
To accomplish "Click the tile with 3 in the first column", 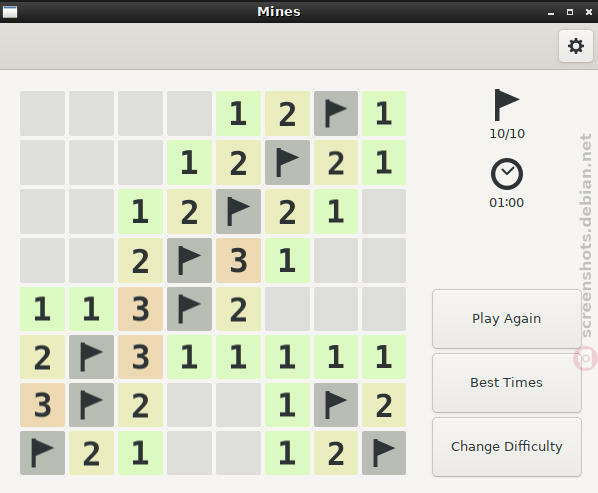I will tap(42, 405).
